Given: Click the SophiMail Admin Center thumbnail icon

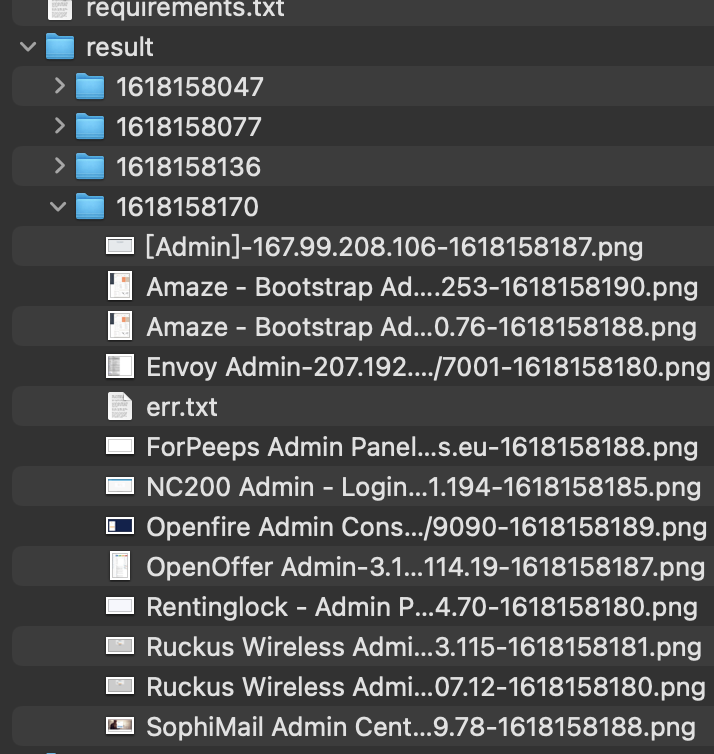Looking at the screenshot, I should point(120,726).
